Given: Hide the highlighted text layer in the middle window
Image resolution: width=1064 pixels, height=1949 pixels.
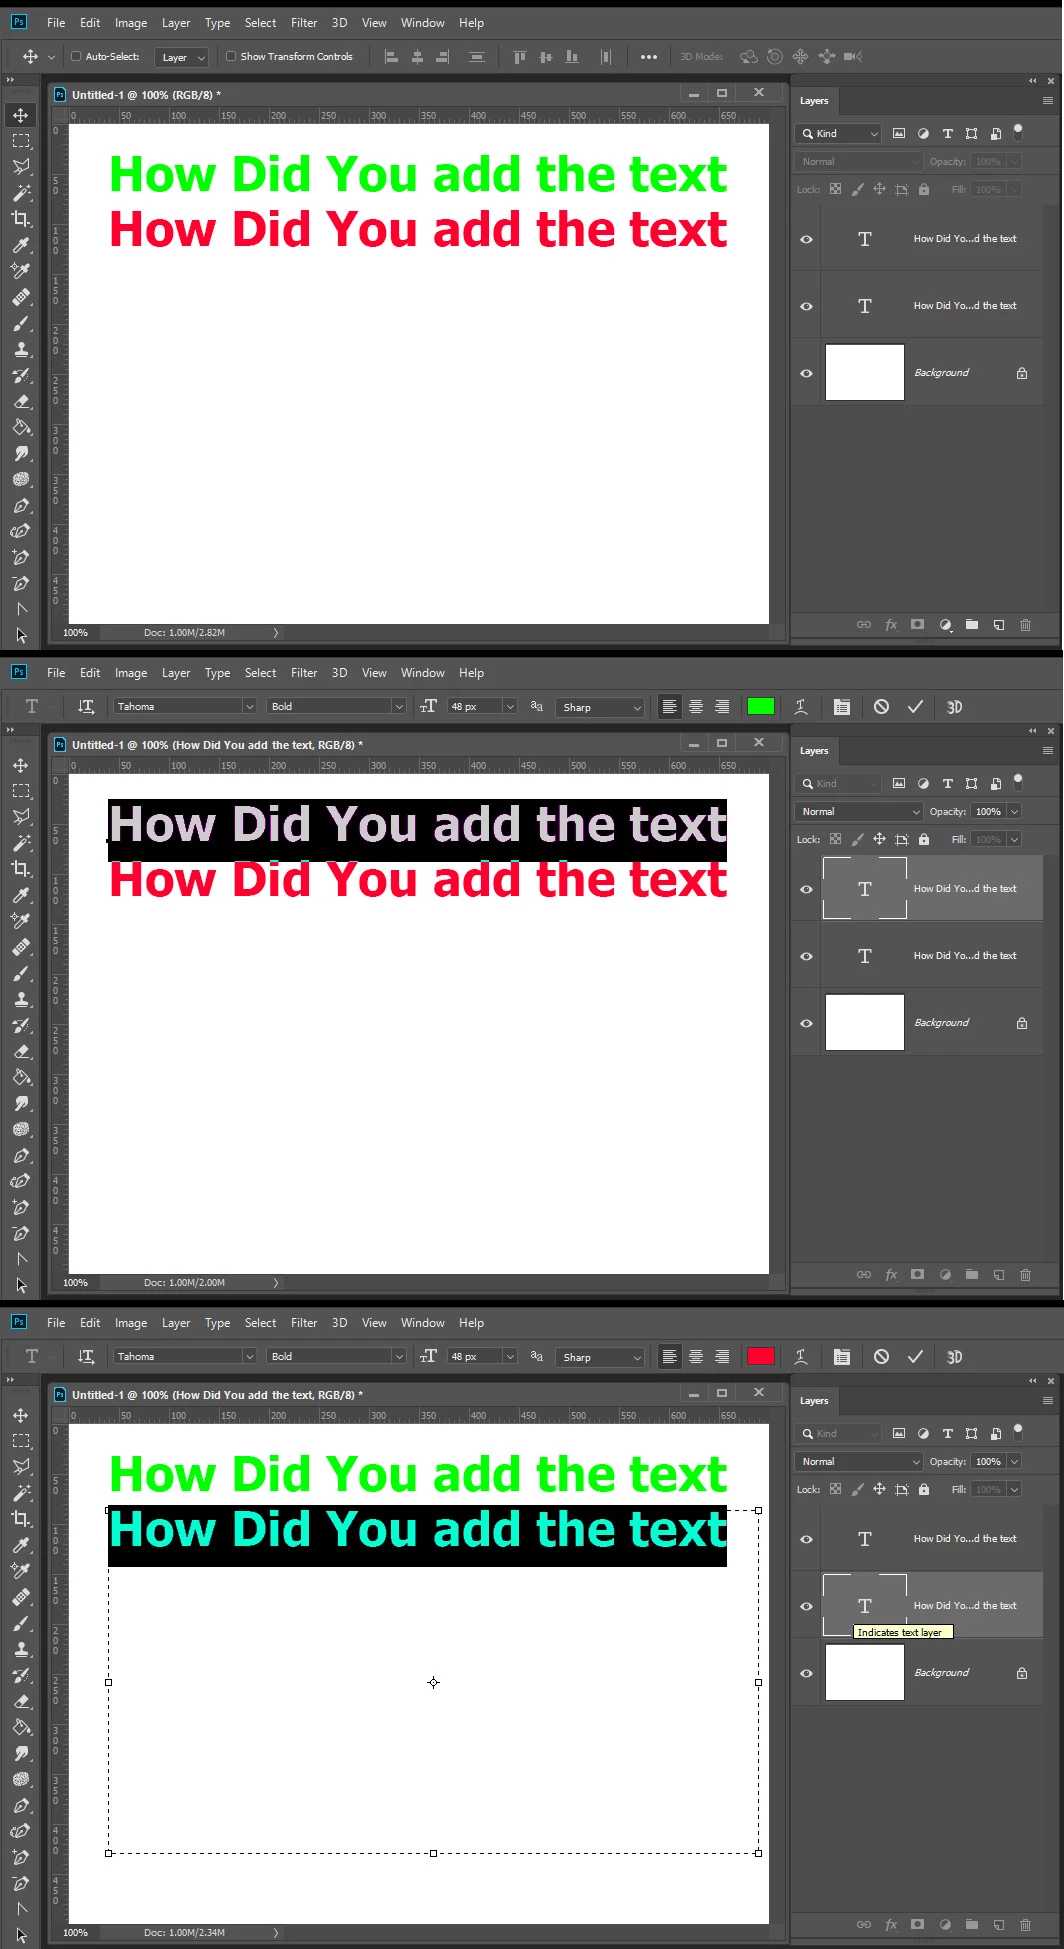Looking at the screenshot, I should [806, 889].
